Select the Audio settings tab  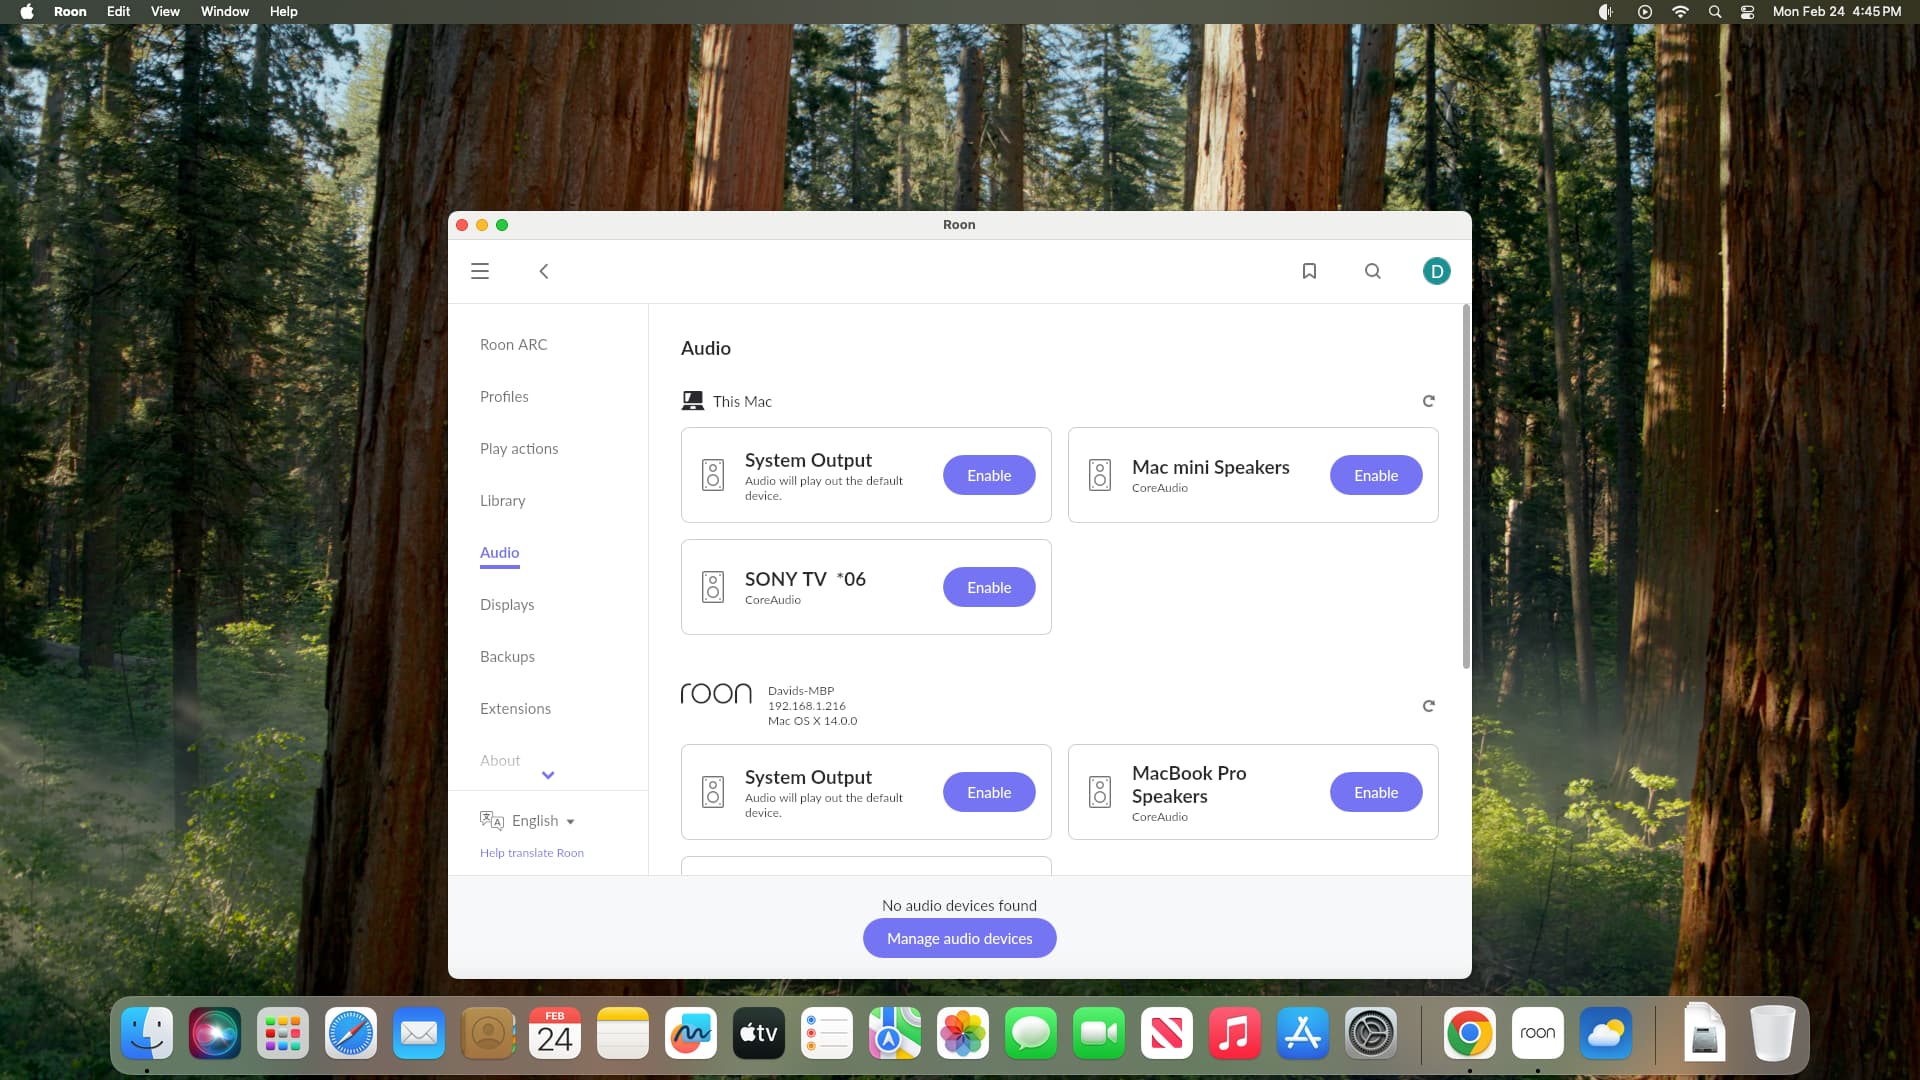pyautogui.click(x=499, y=552)
